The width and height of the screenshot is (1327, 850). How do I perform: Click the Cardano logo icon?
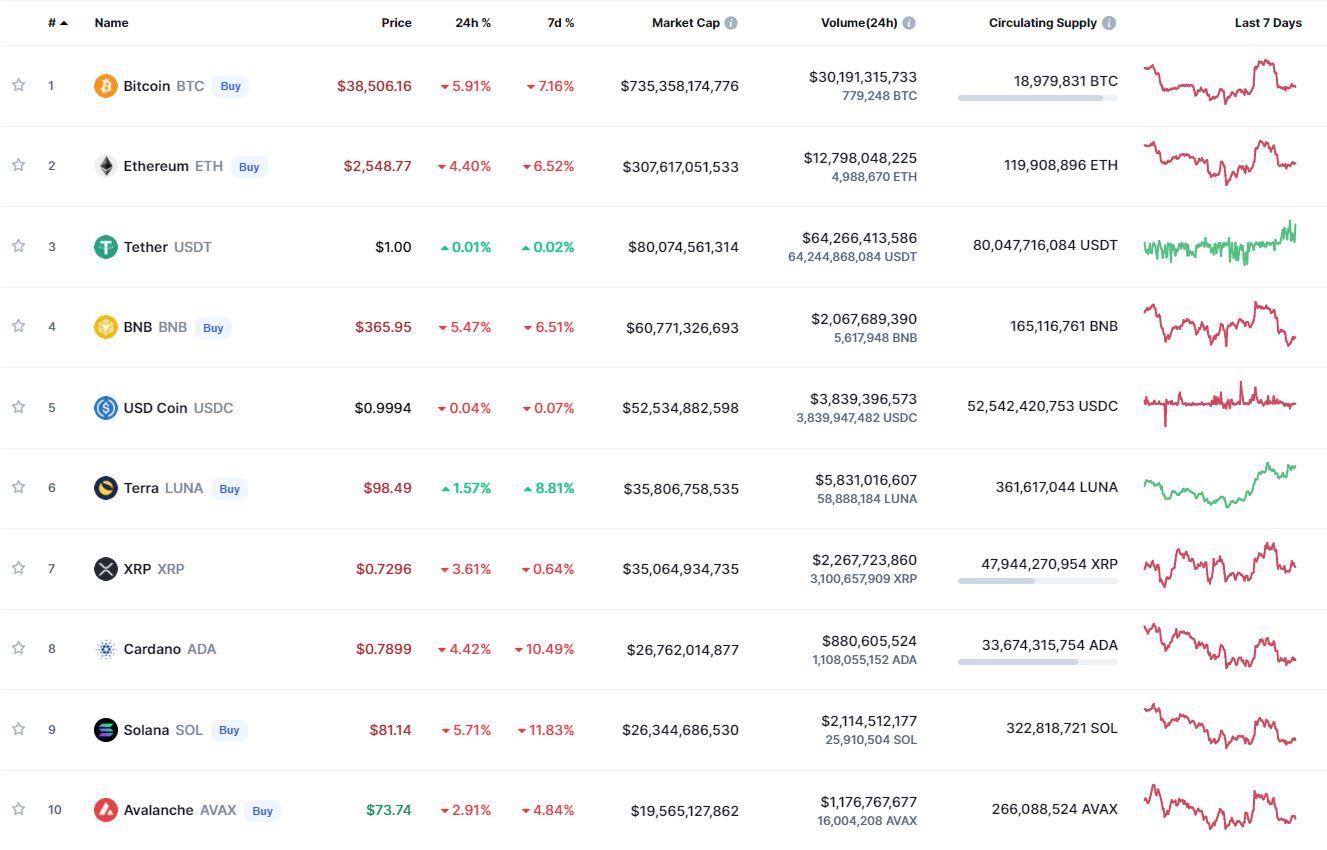click(x=105, y=649)
